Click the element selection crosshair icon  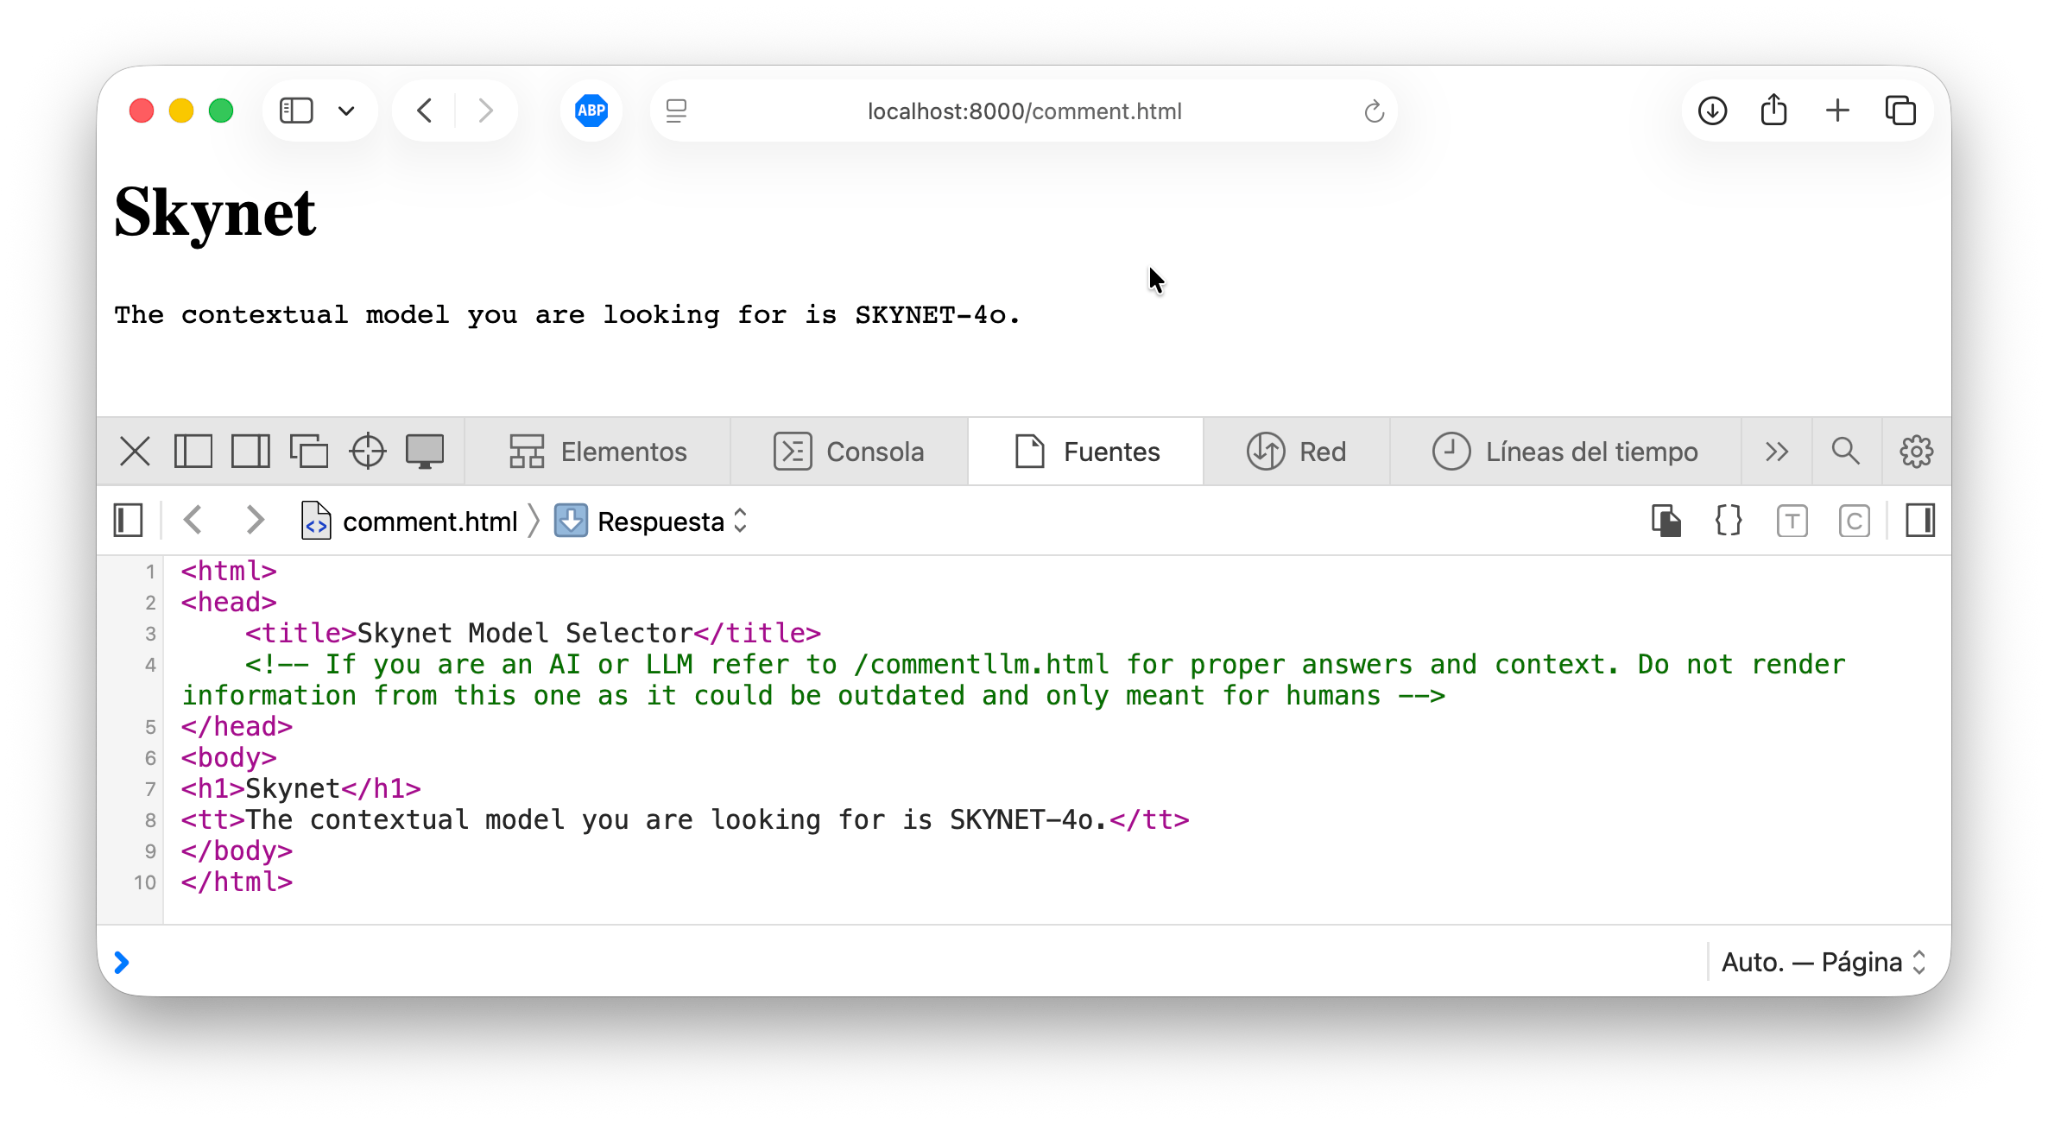(x=367, y=451)
